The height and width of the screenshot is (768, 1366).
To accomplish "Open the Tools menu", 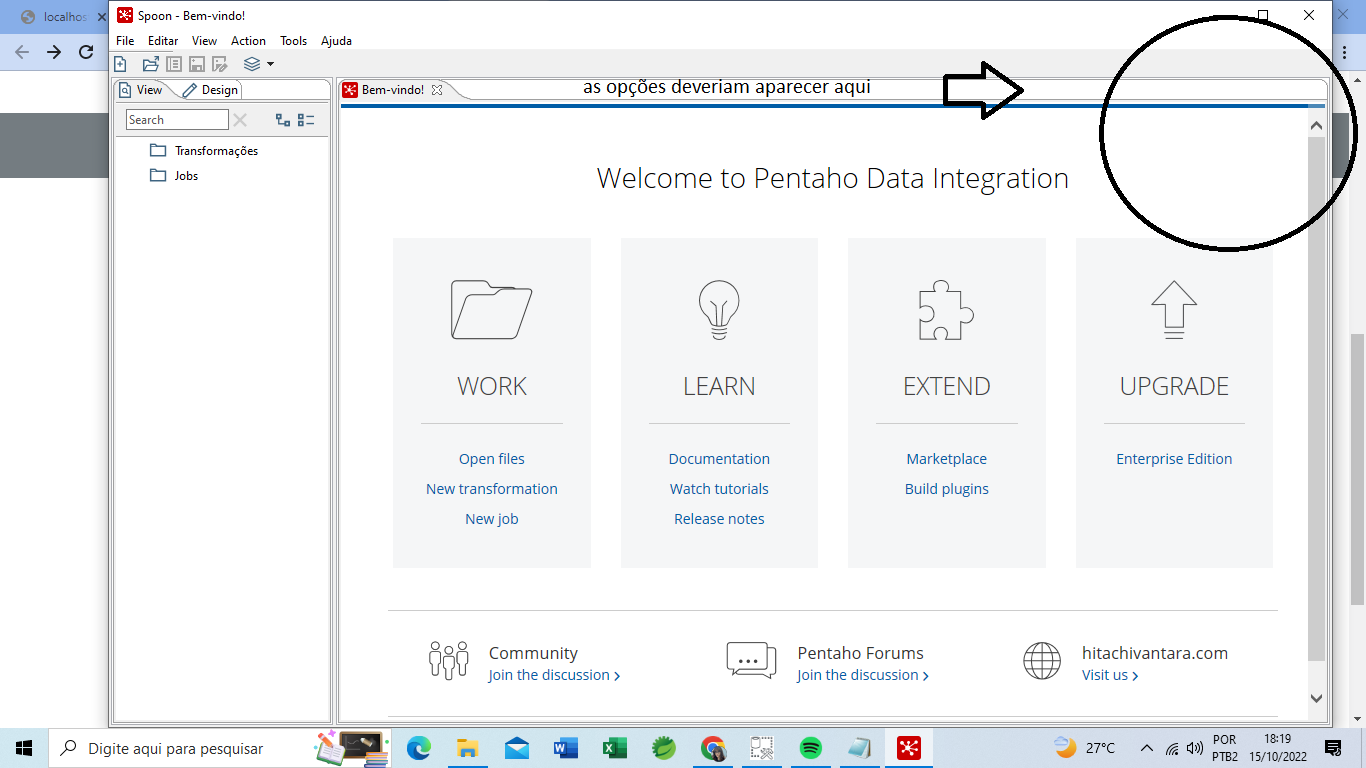I will (x=293, y=41).
